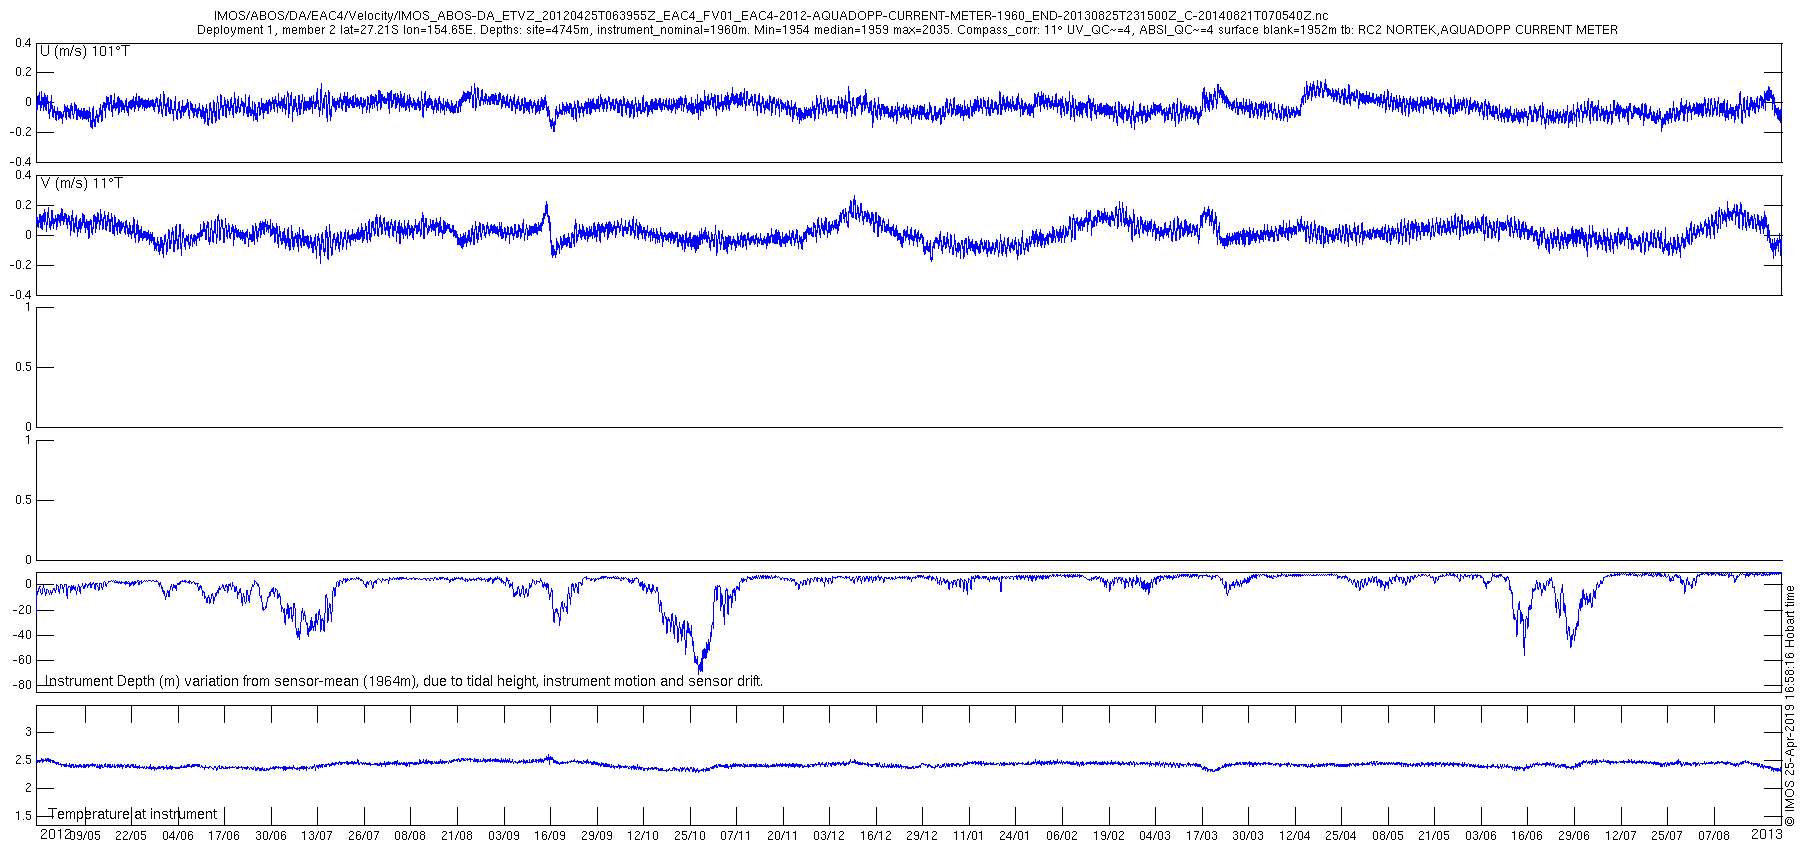
Task: Click the '21/05' date tick label
Action: click(x=1434, y=836)
